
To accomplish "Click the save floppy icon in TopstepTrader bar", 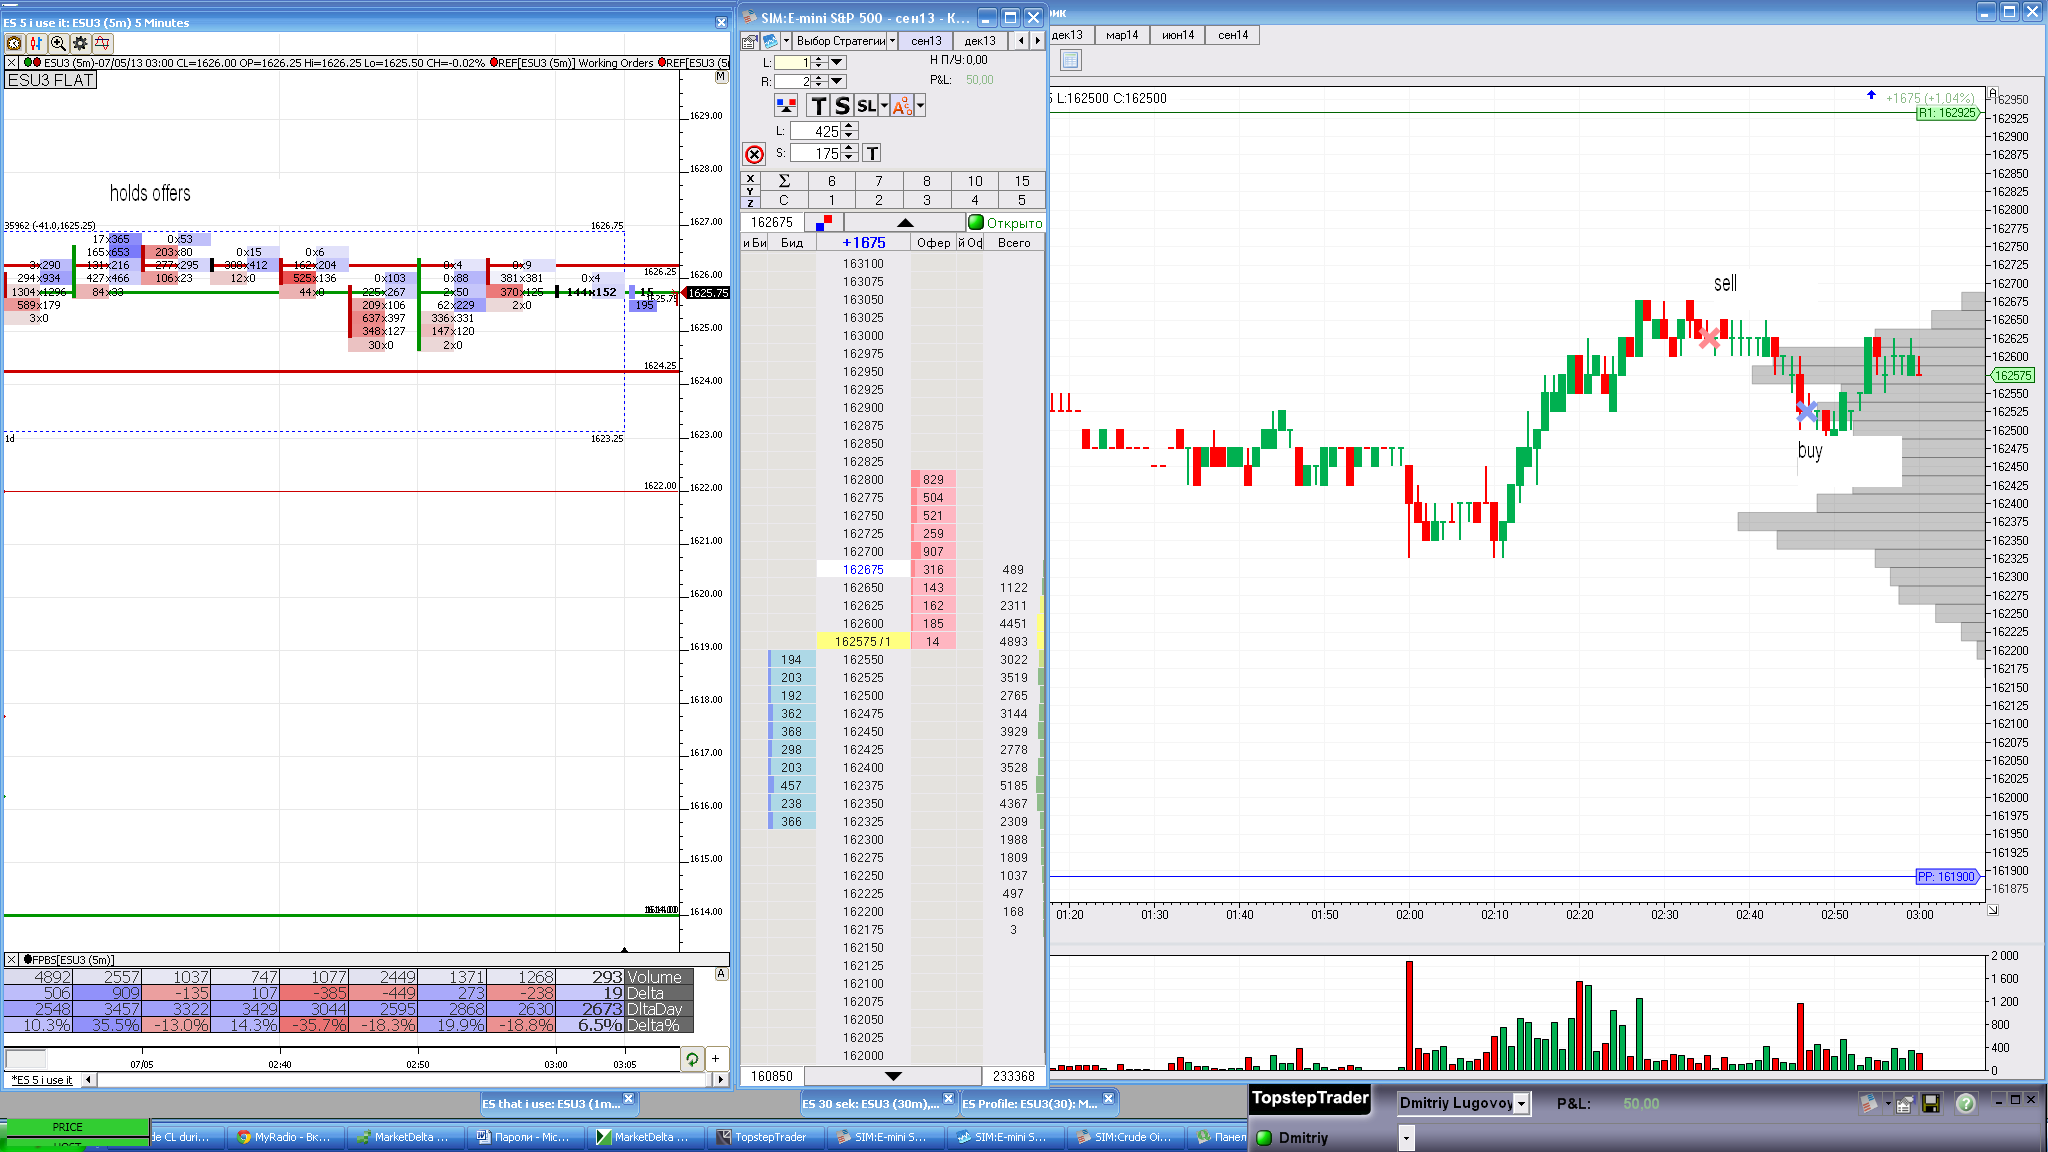I will coord(1931,1103).
